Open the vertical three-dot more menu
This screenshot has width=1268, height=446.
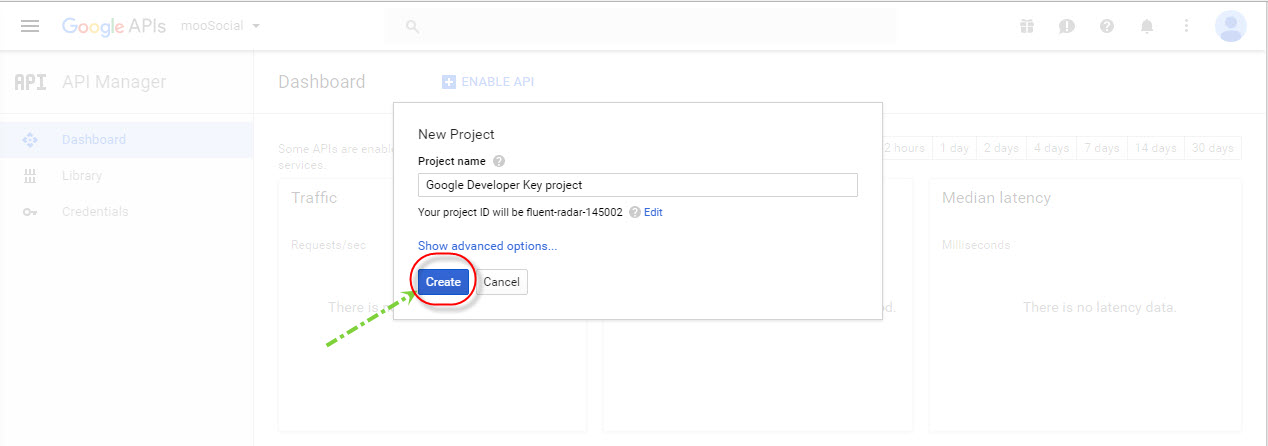click(1186, 26)
